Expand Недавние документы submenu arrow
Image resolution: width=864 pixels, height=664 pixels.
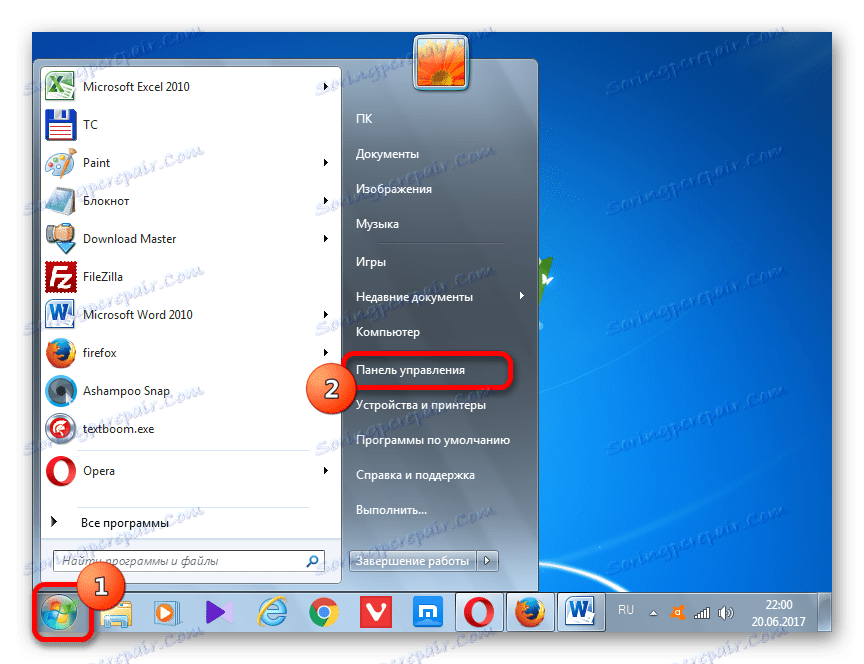coord(521,296)
